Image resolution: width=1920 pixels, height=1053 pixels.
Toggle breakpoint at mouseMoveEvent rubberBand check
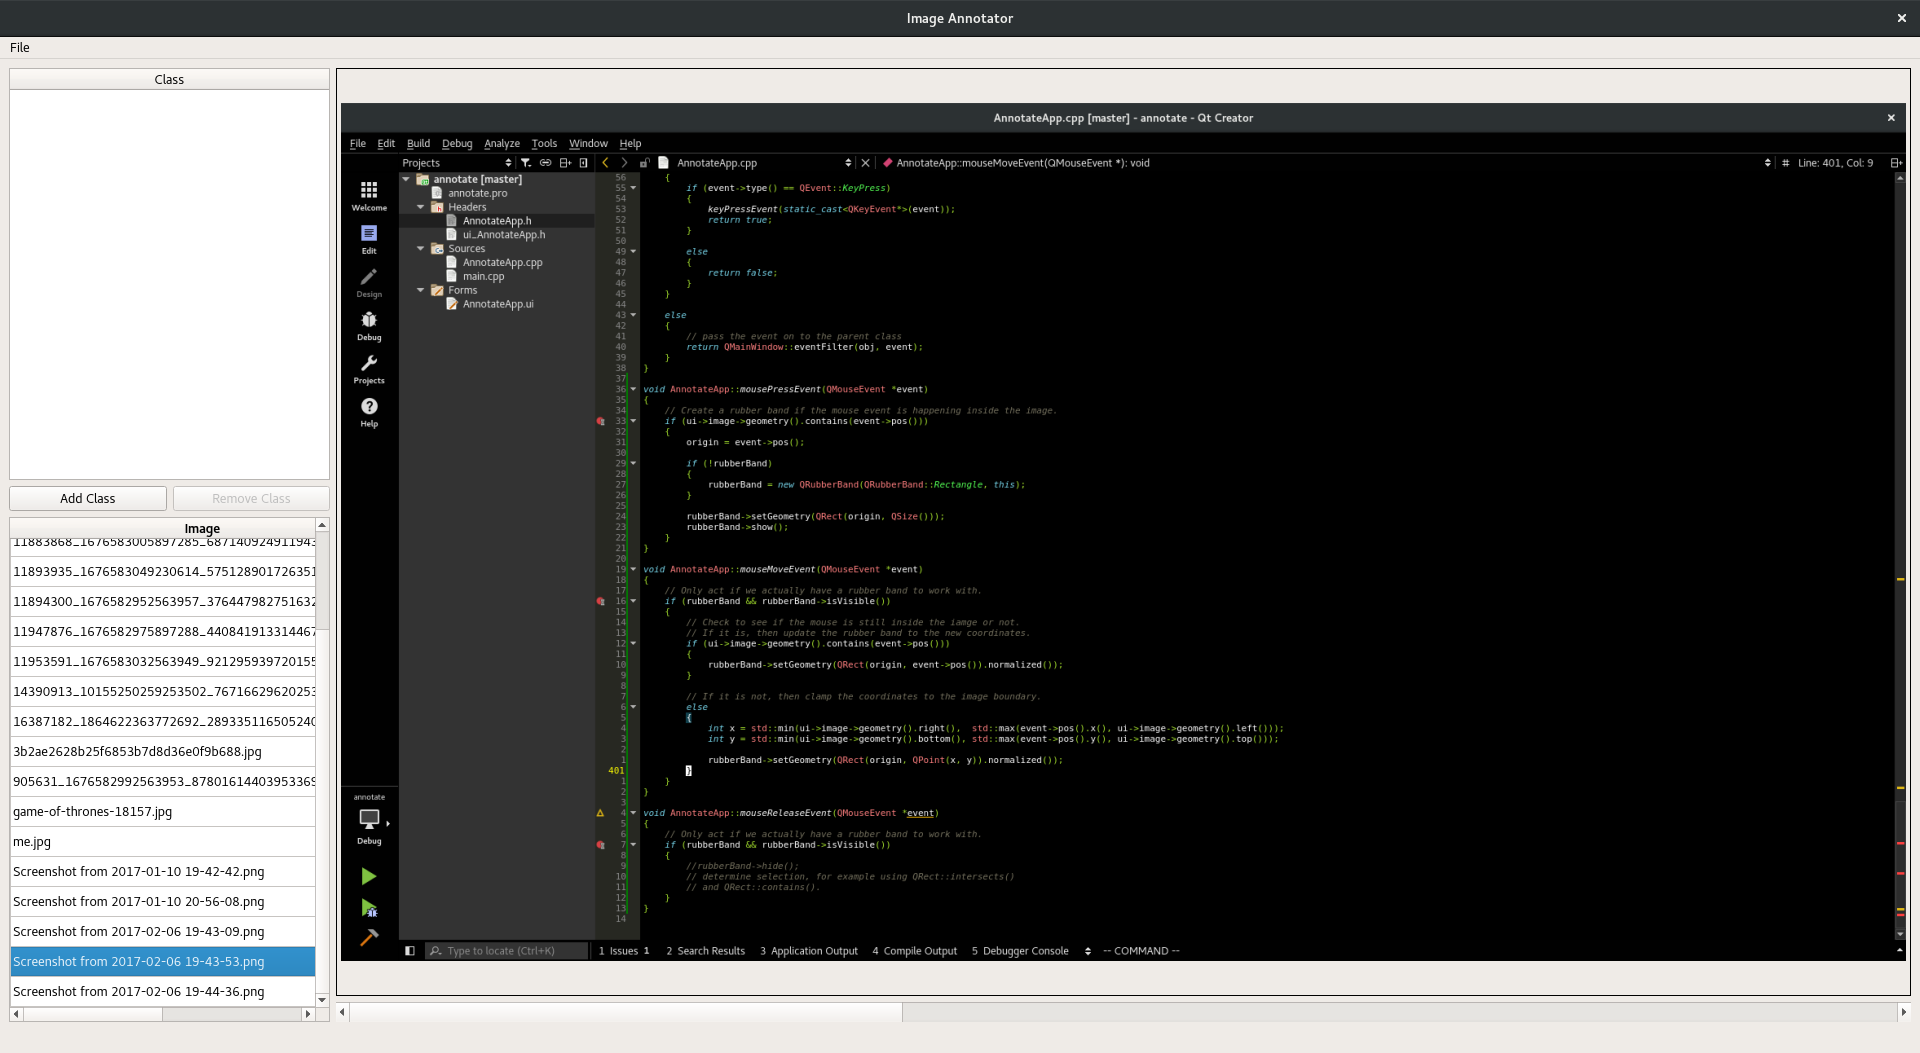[x=600, y=601]
